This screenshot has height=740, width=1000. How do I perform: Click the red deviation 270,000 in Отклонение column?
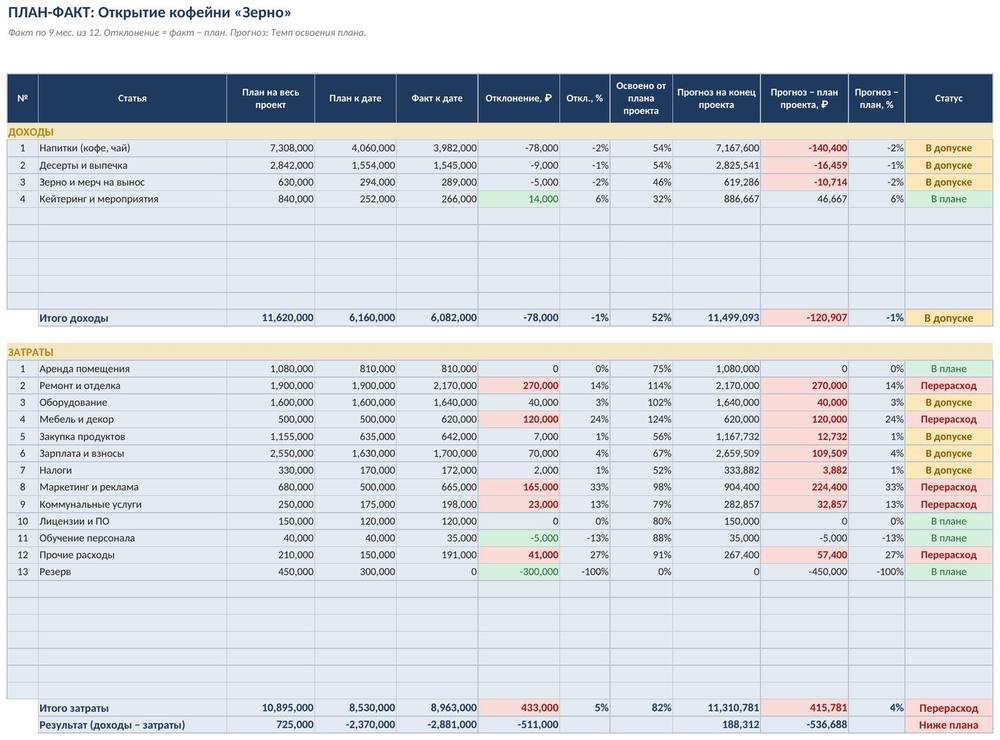click(x=518, y=385)
